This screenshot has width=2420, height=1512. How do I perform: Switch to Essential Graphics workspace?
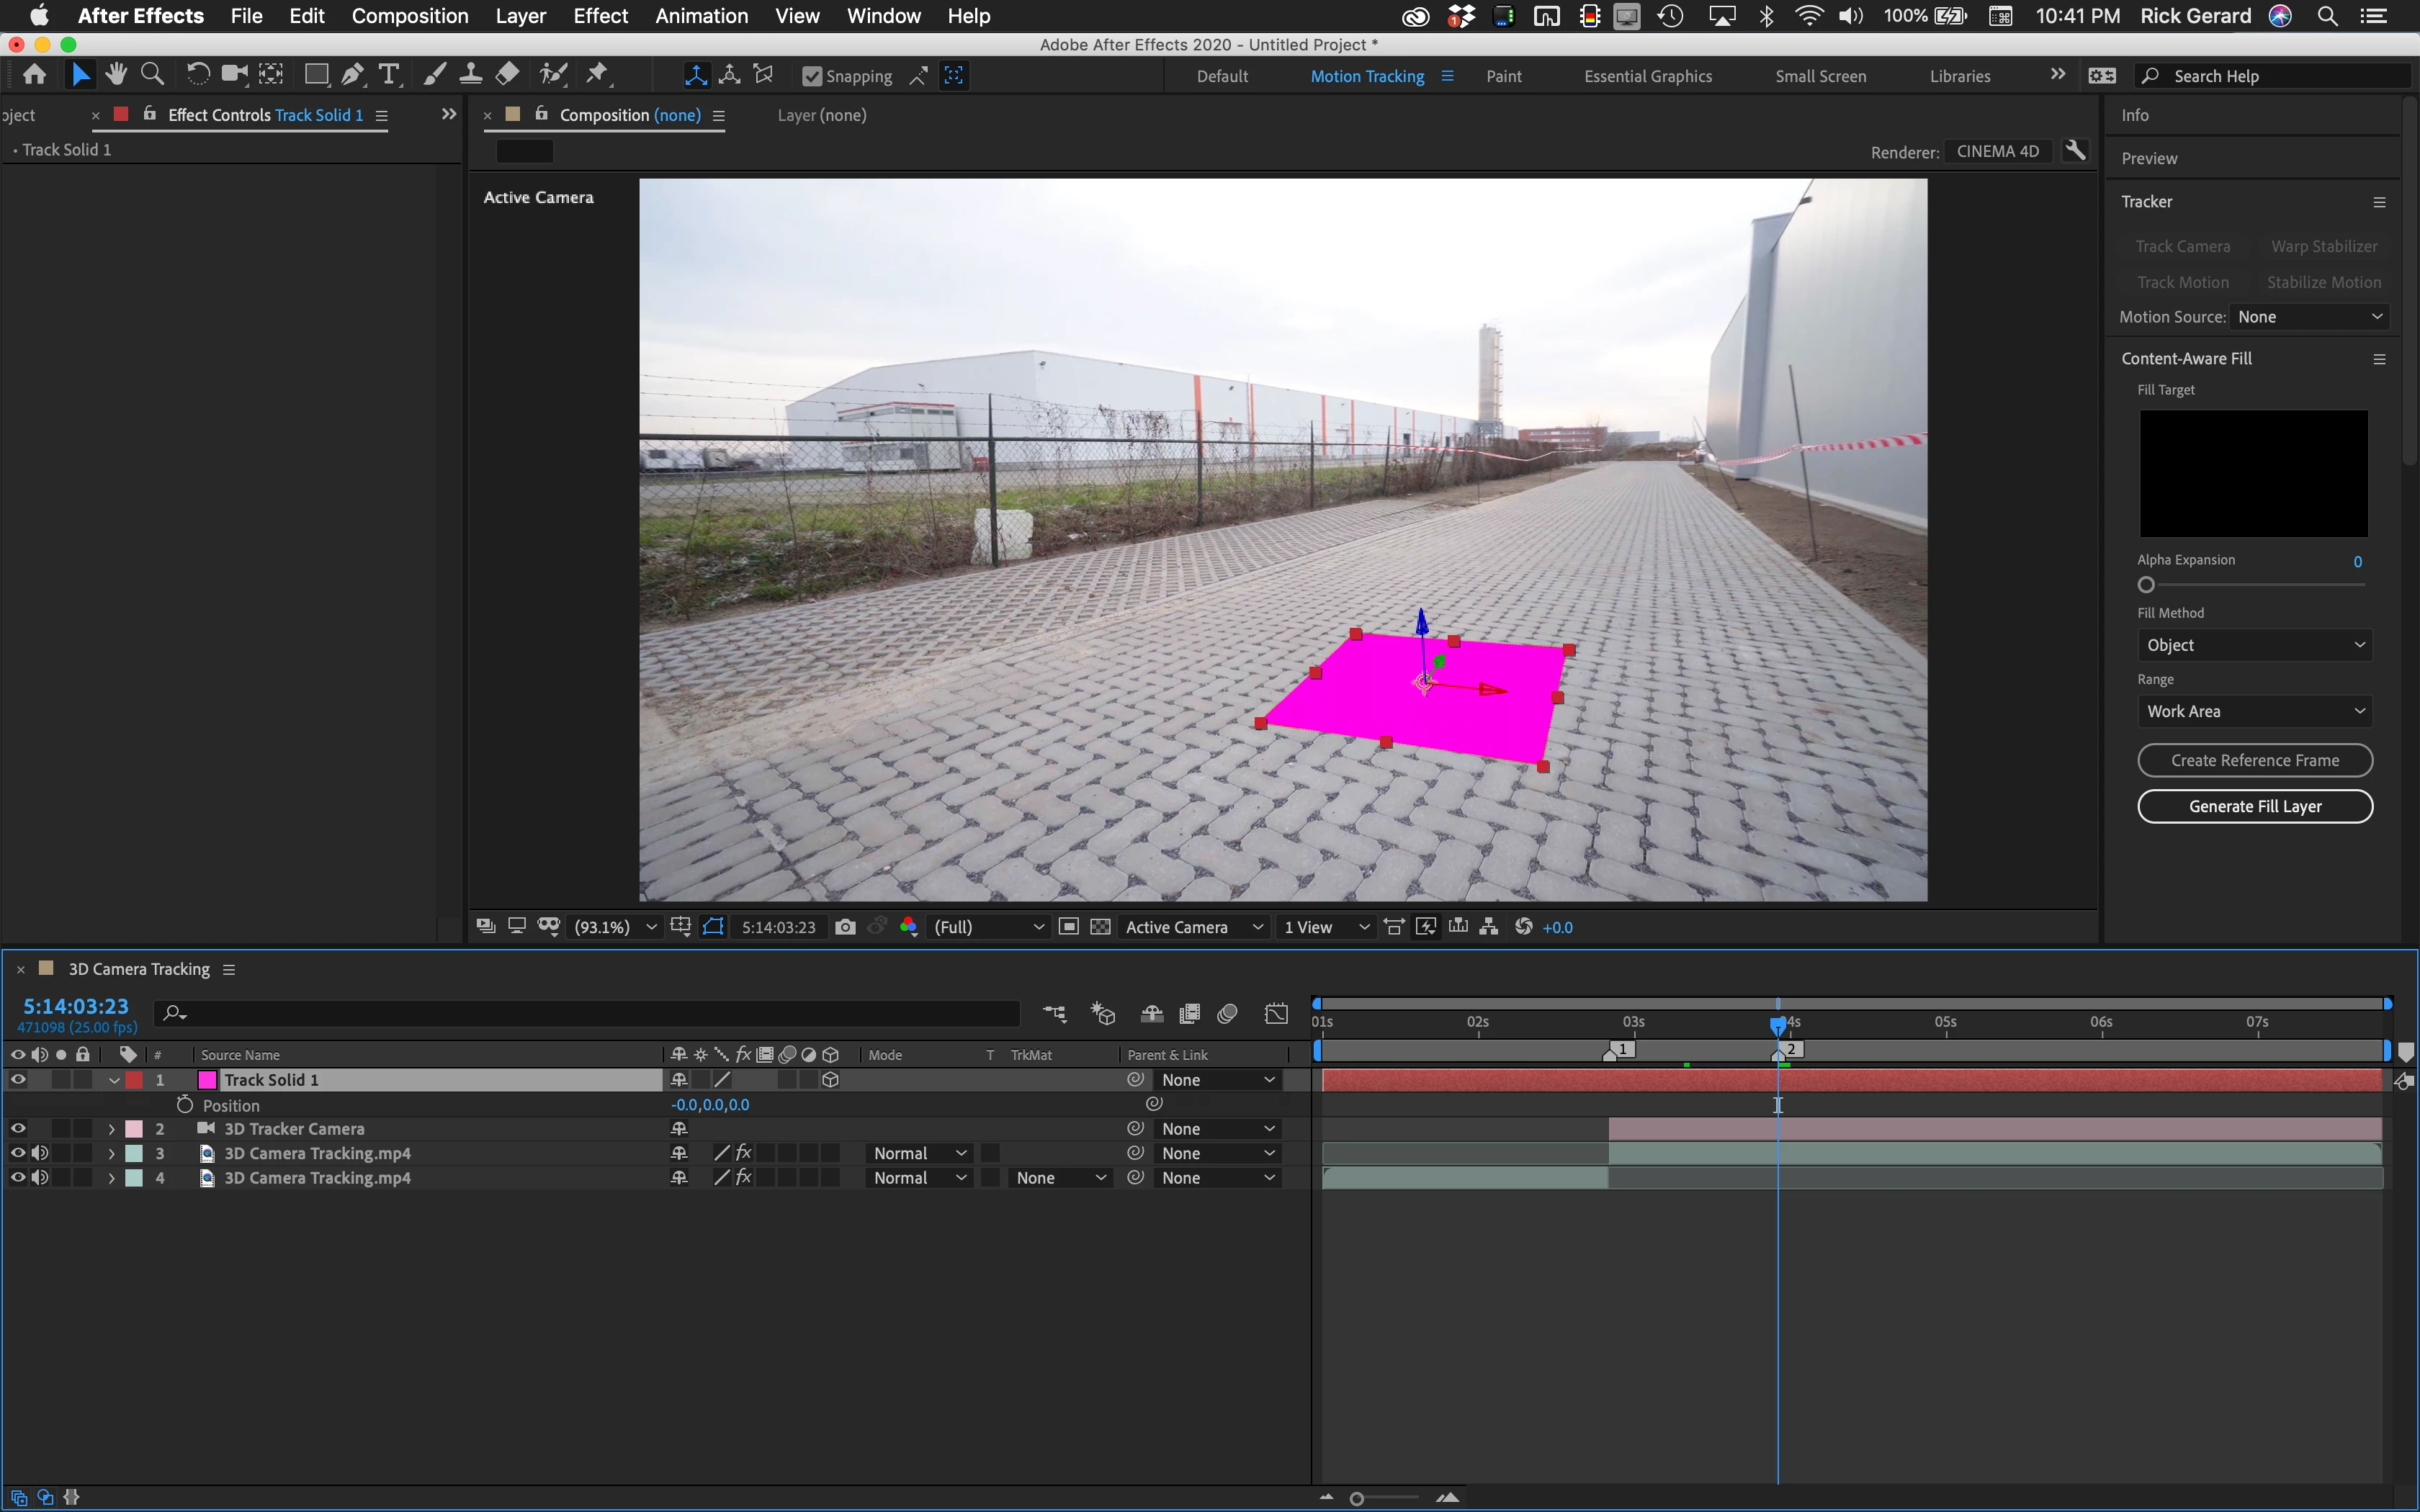pos(1647,76)
